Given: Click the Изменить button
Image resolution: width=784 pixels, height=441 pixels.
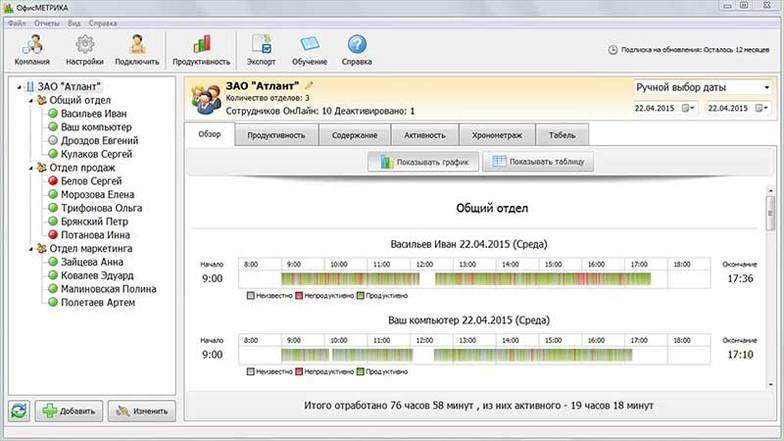Looking at the screenshot, I should point(142,411).
